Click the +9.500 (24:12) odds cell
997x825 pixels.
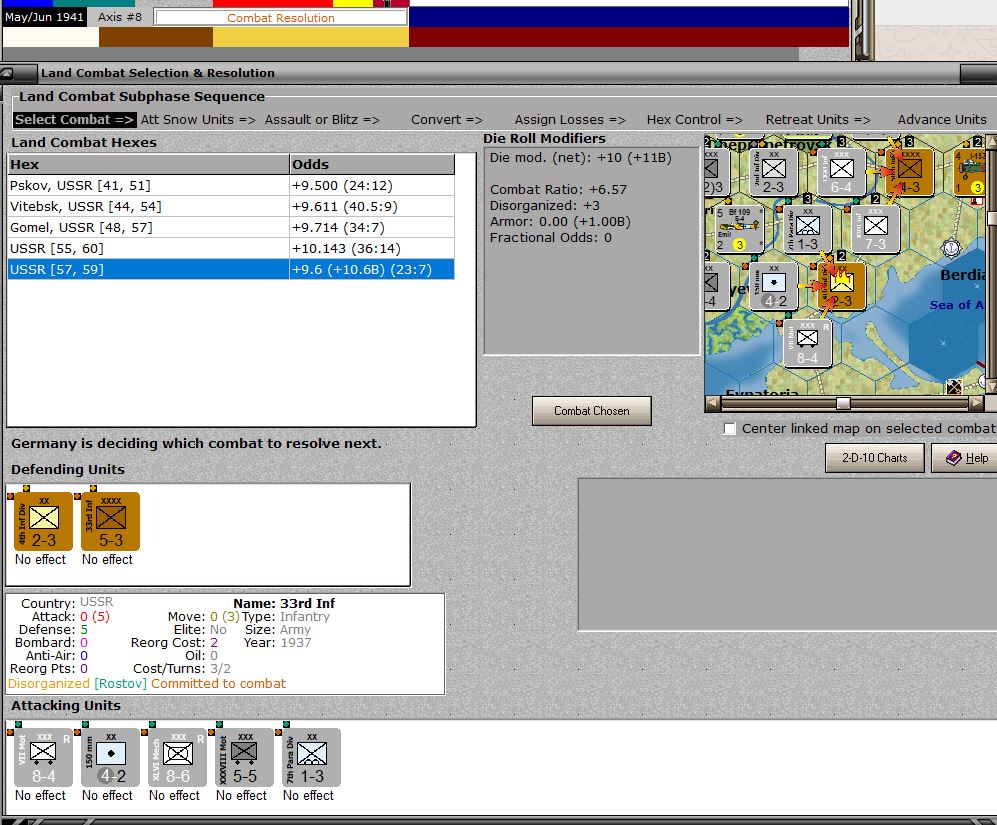[372, 186]
